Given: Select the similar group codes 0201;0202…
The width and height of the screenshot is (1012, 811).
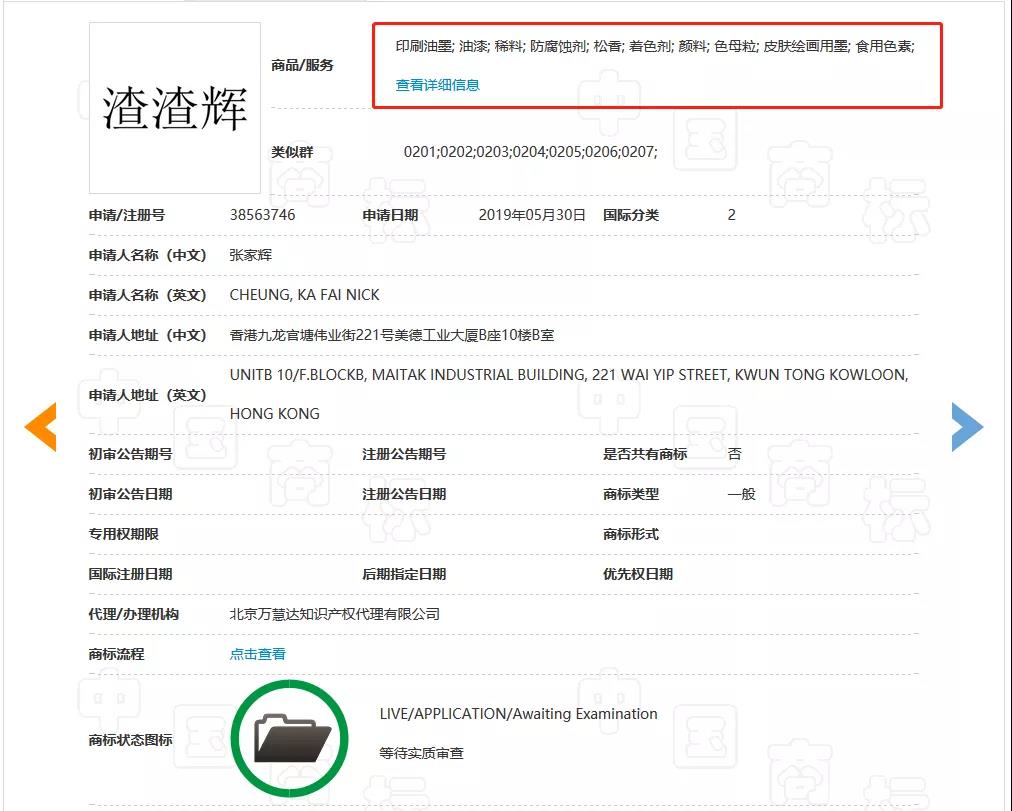Looking at the screenshot, I should coord(531,152).
